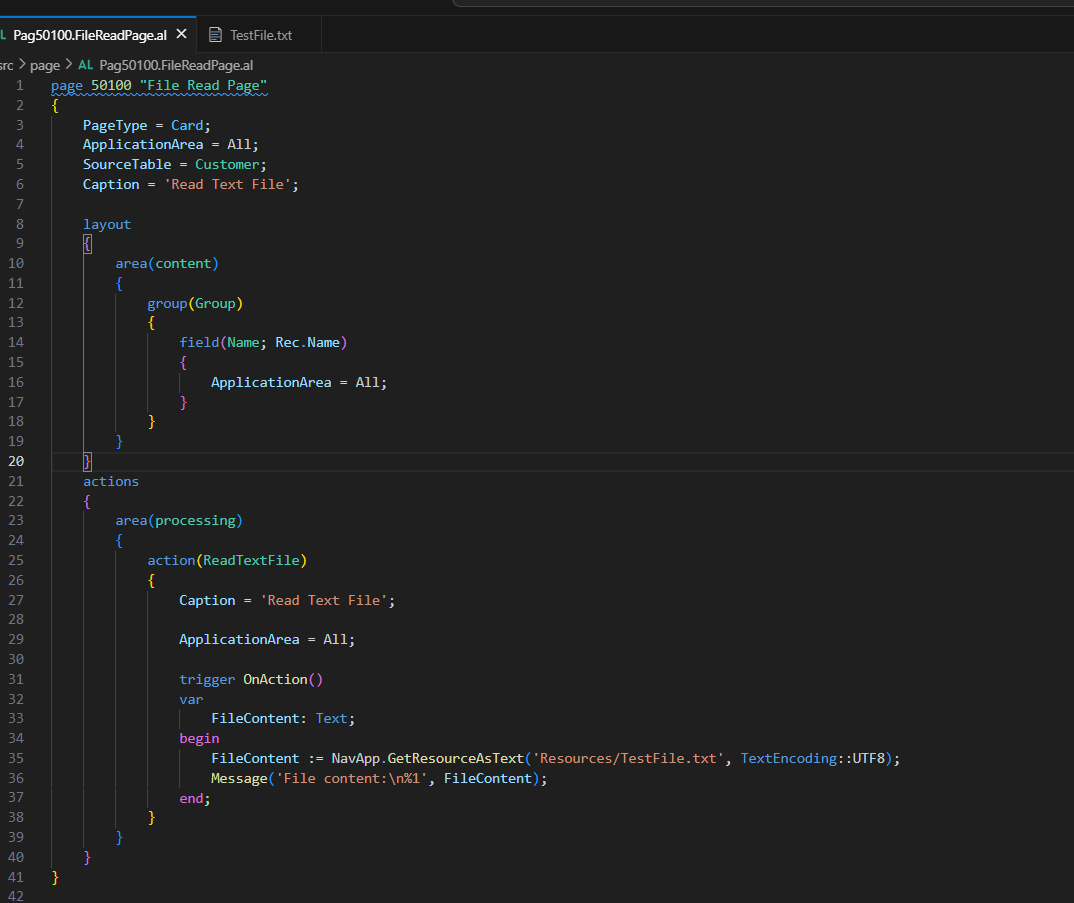The image size is (1074, 903).
Task: Click the TextEncoding keyword on line 35
Action: tap(788, 758)
